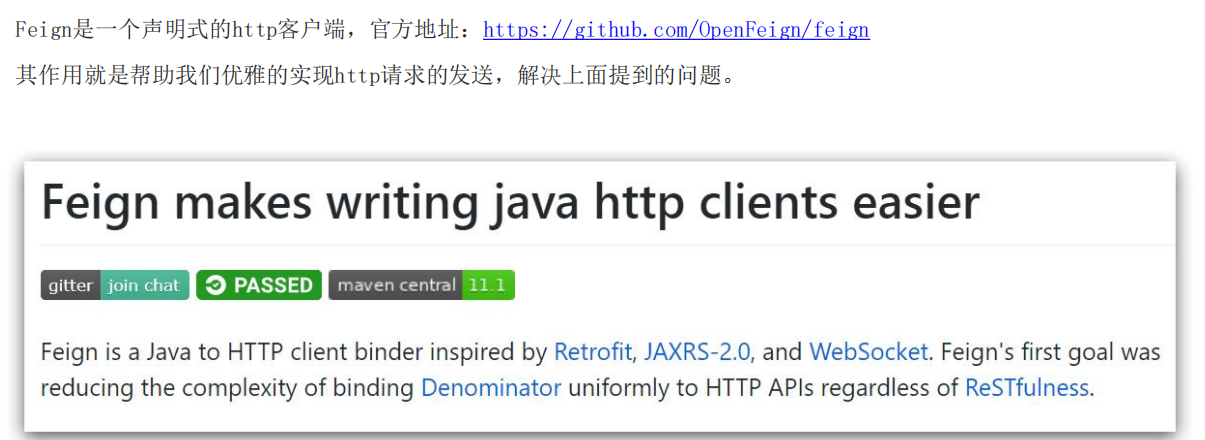Click the text "reducing the complexity of binding"
The image size is (1205, 440).
pyautogui.click(x=227, y=388)
